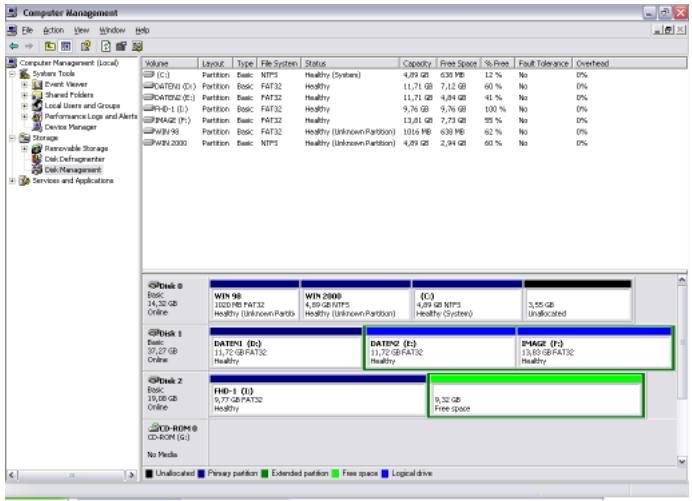Viewport: 692px width, 501px height.
Task: Select Computer Management (Local) root node
Action: 69,63
